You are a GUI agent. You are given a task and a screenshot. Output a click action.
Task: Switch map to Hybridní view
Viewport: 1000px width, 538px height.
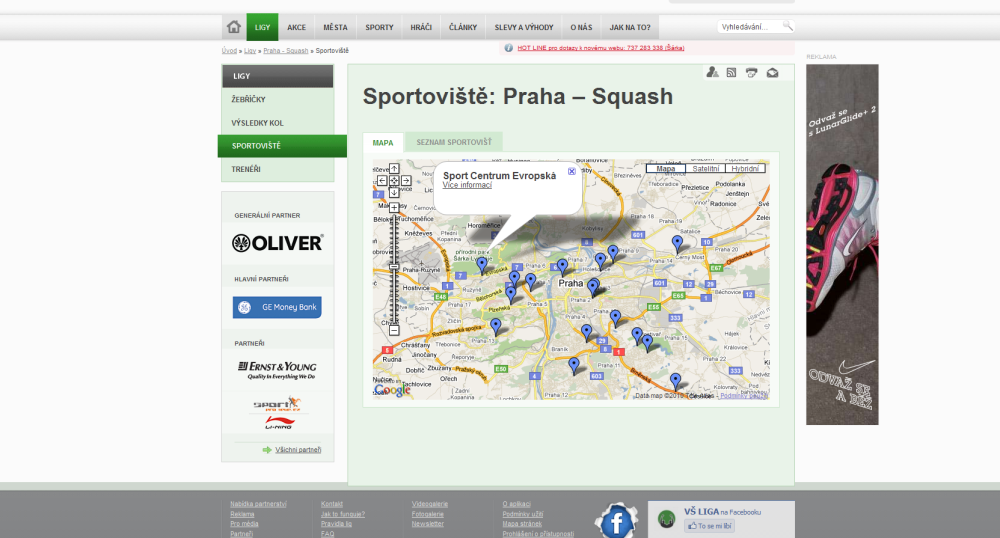pos(745,168)
